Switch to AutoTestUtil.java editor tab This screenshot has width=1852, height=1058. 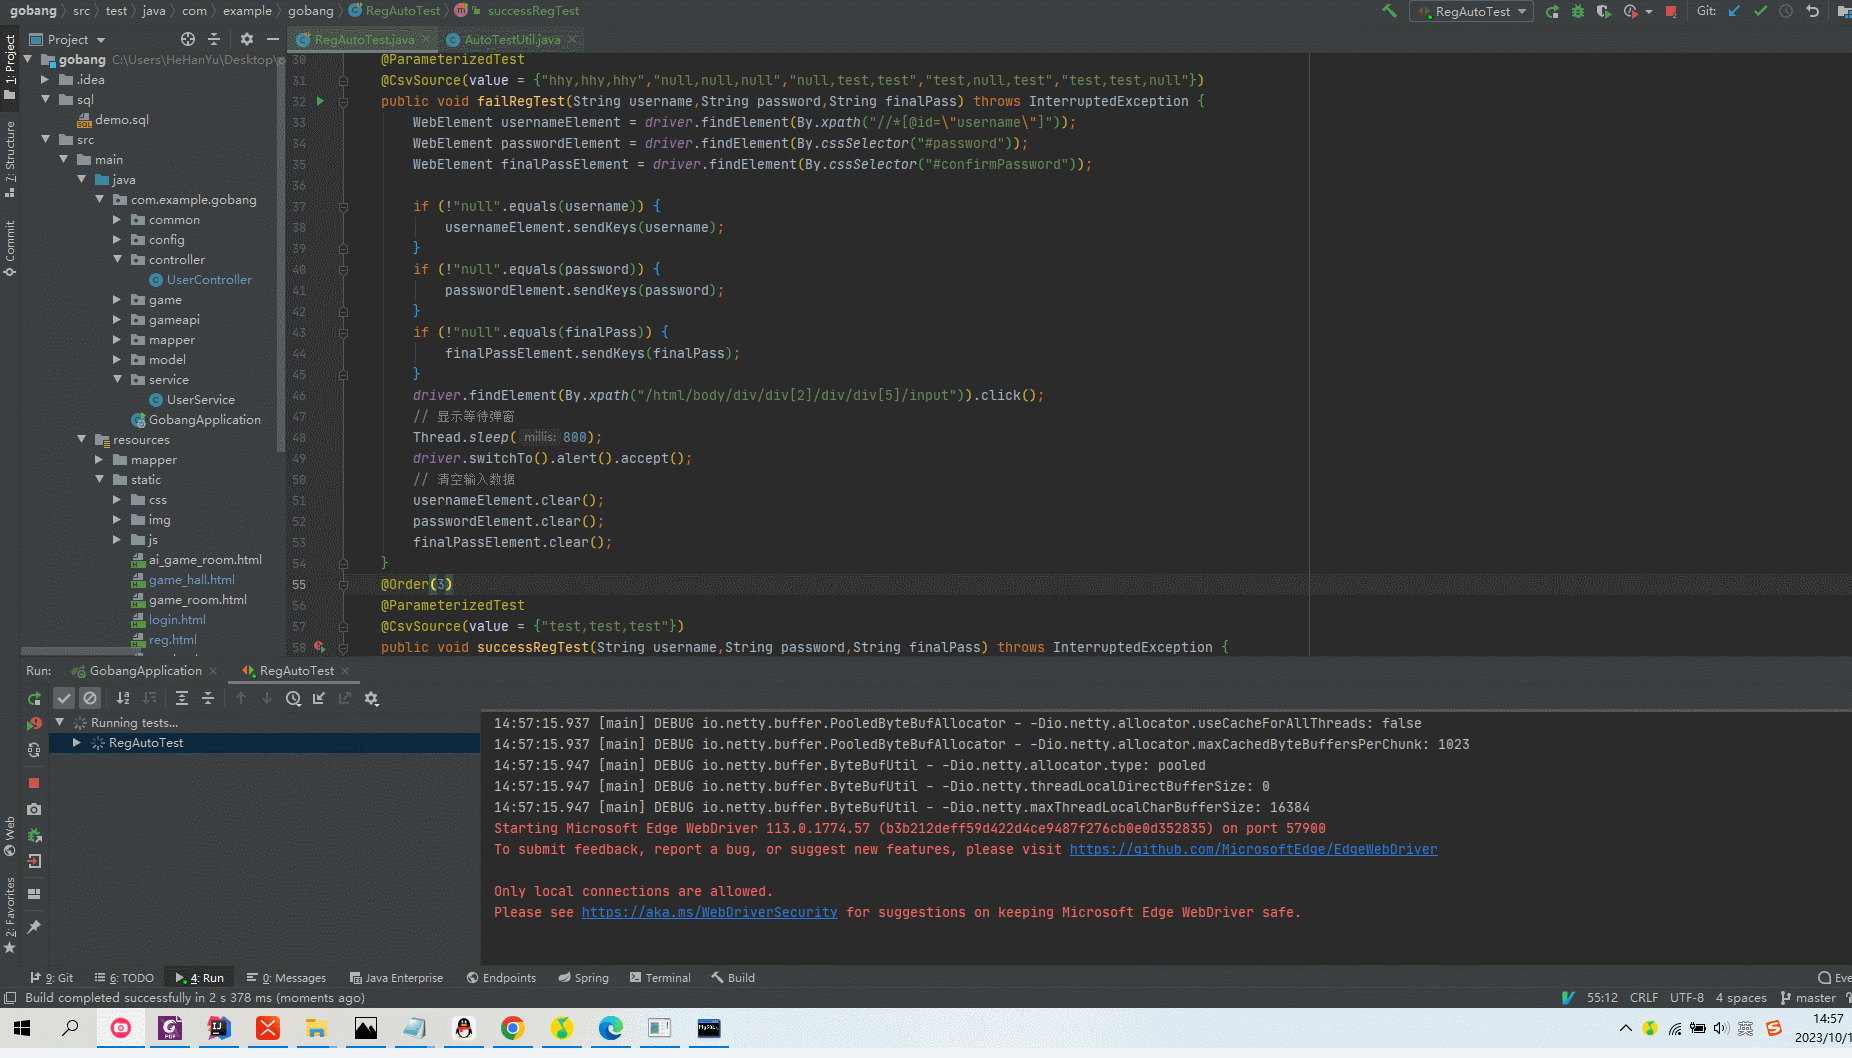pyautogui.click(x=511, y=39)
